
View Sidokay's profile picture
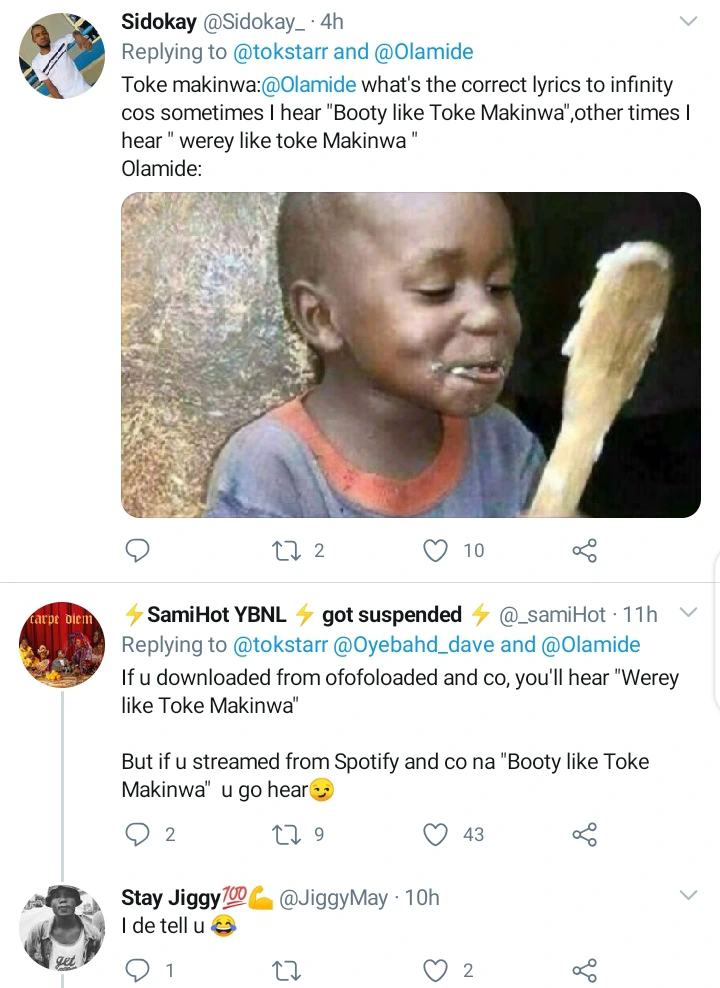(x=62, y=56)
